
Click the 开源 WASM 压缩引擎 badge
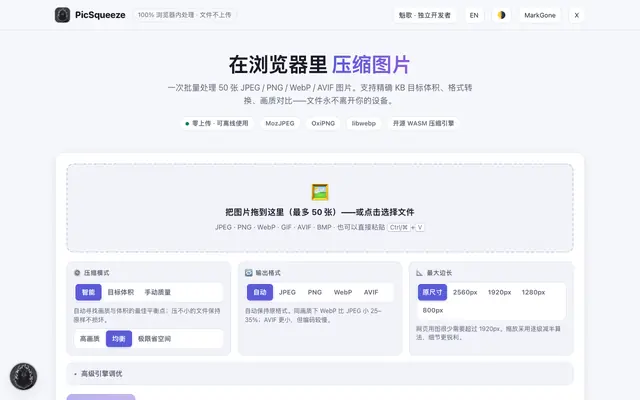[423, 123]
